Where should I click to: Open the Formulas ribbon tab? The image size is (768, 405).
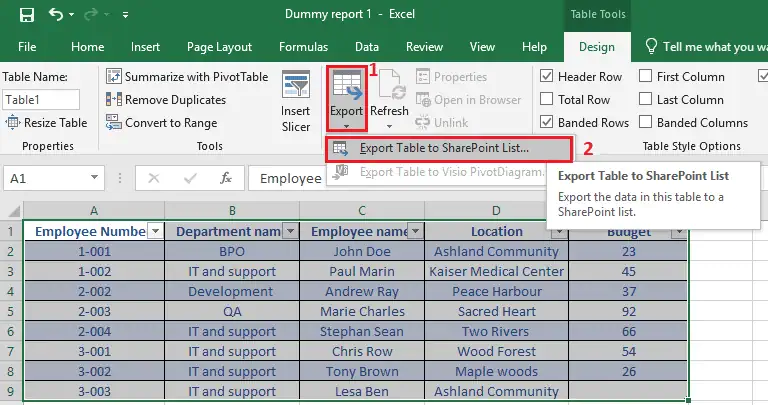(x=302, y=47)
